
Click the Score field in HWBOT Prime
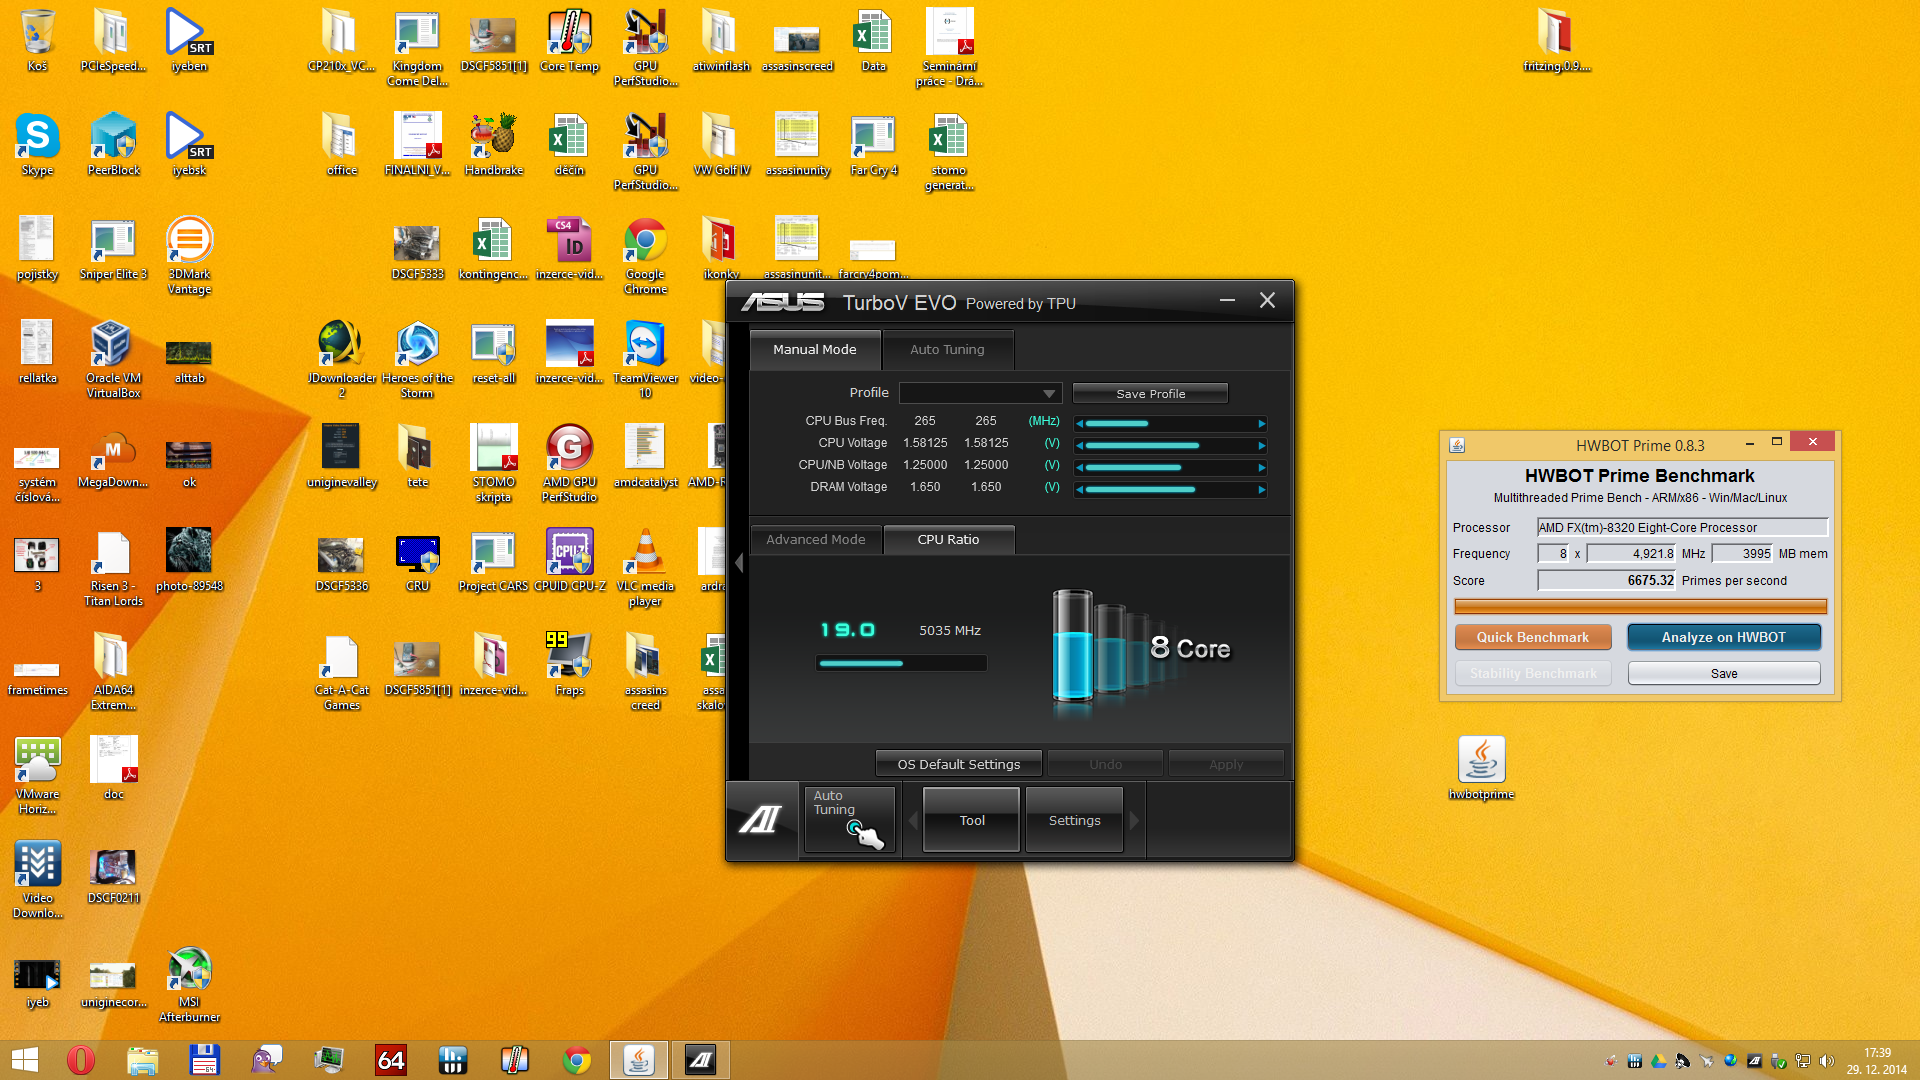[1607, 580]
